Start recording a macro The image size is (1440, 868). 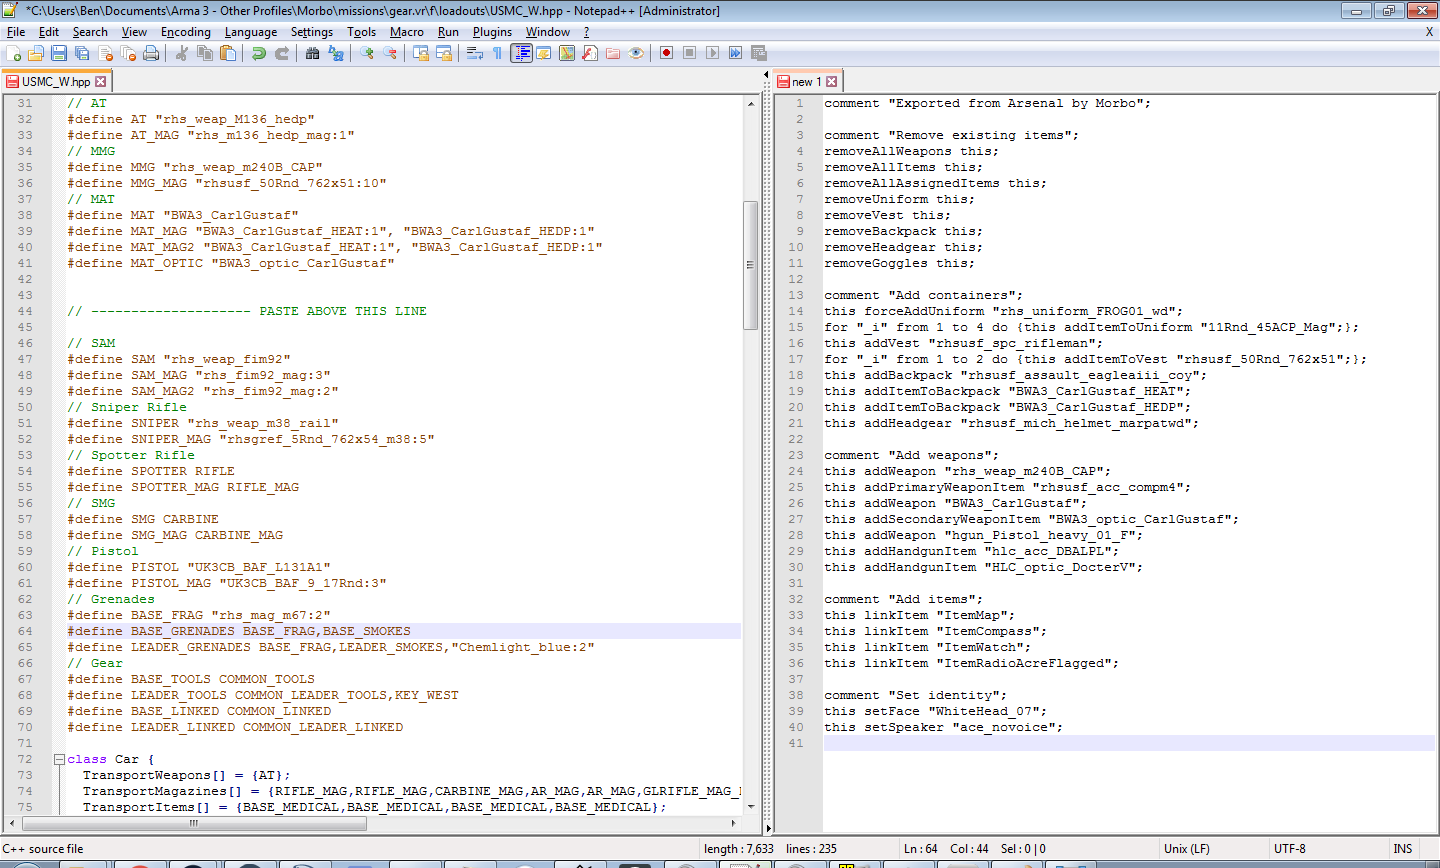(x=667, y=53)
